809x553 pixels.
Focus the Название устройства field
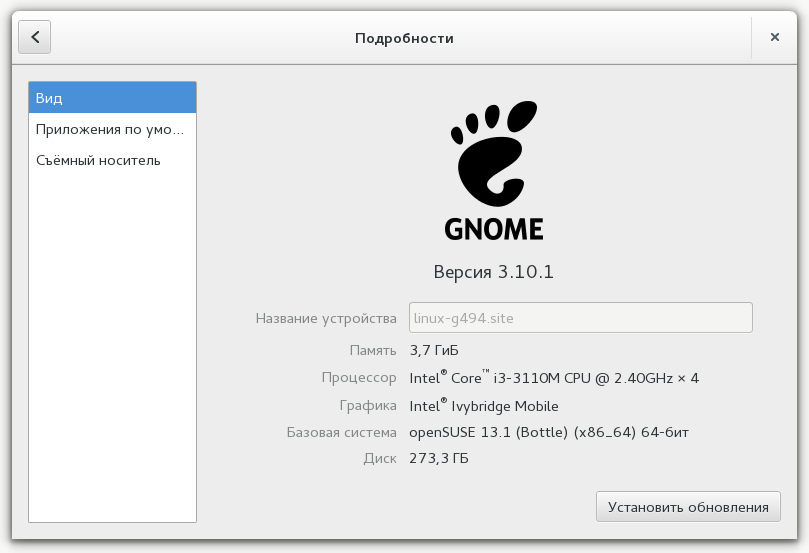[x=580, y=318]
